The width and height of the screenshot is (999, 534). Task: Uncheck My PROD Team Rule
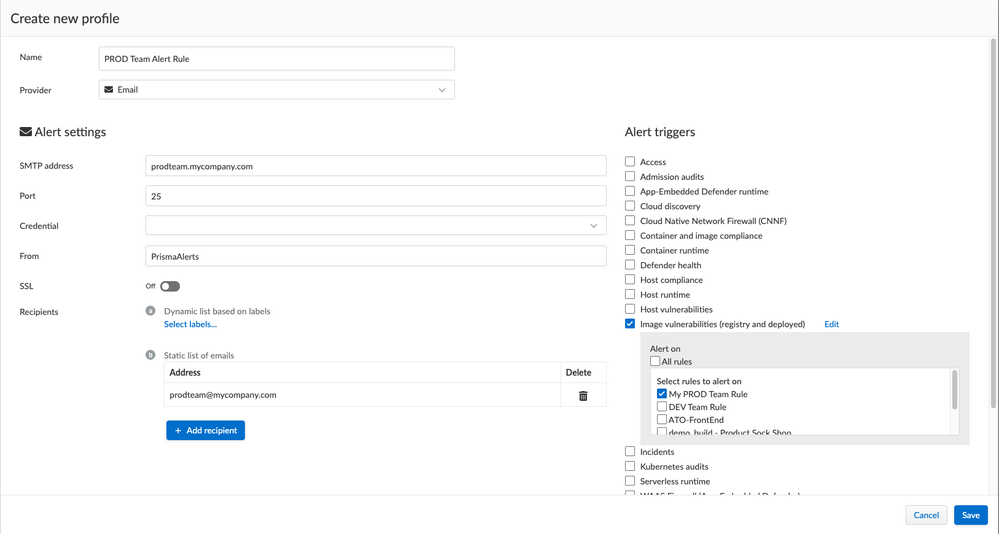pos(662,394)
